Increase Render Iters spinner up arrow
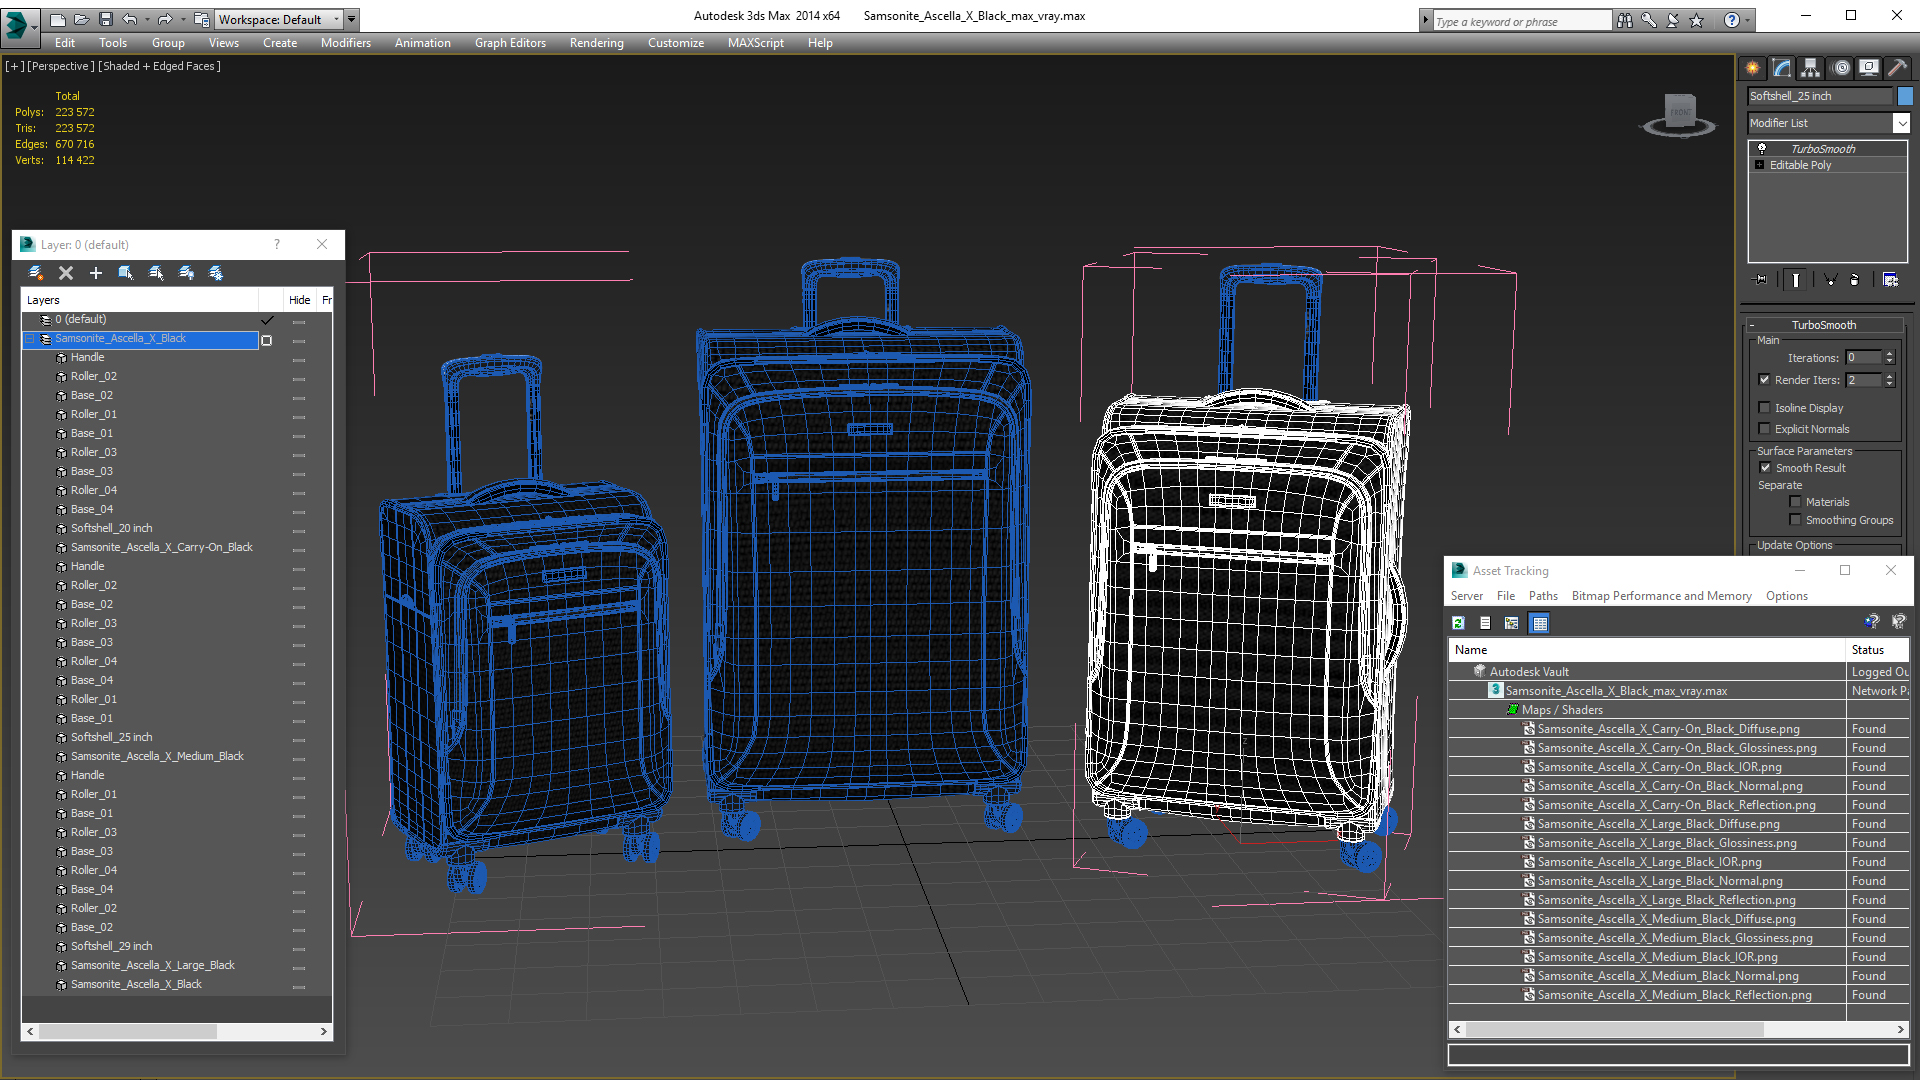1920x1080 pixels. pyautogui.click(x=1889, y=376)
